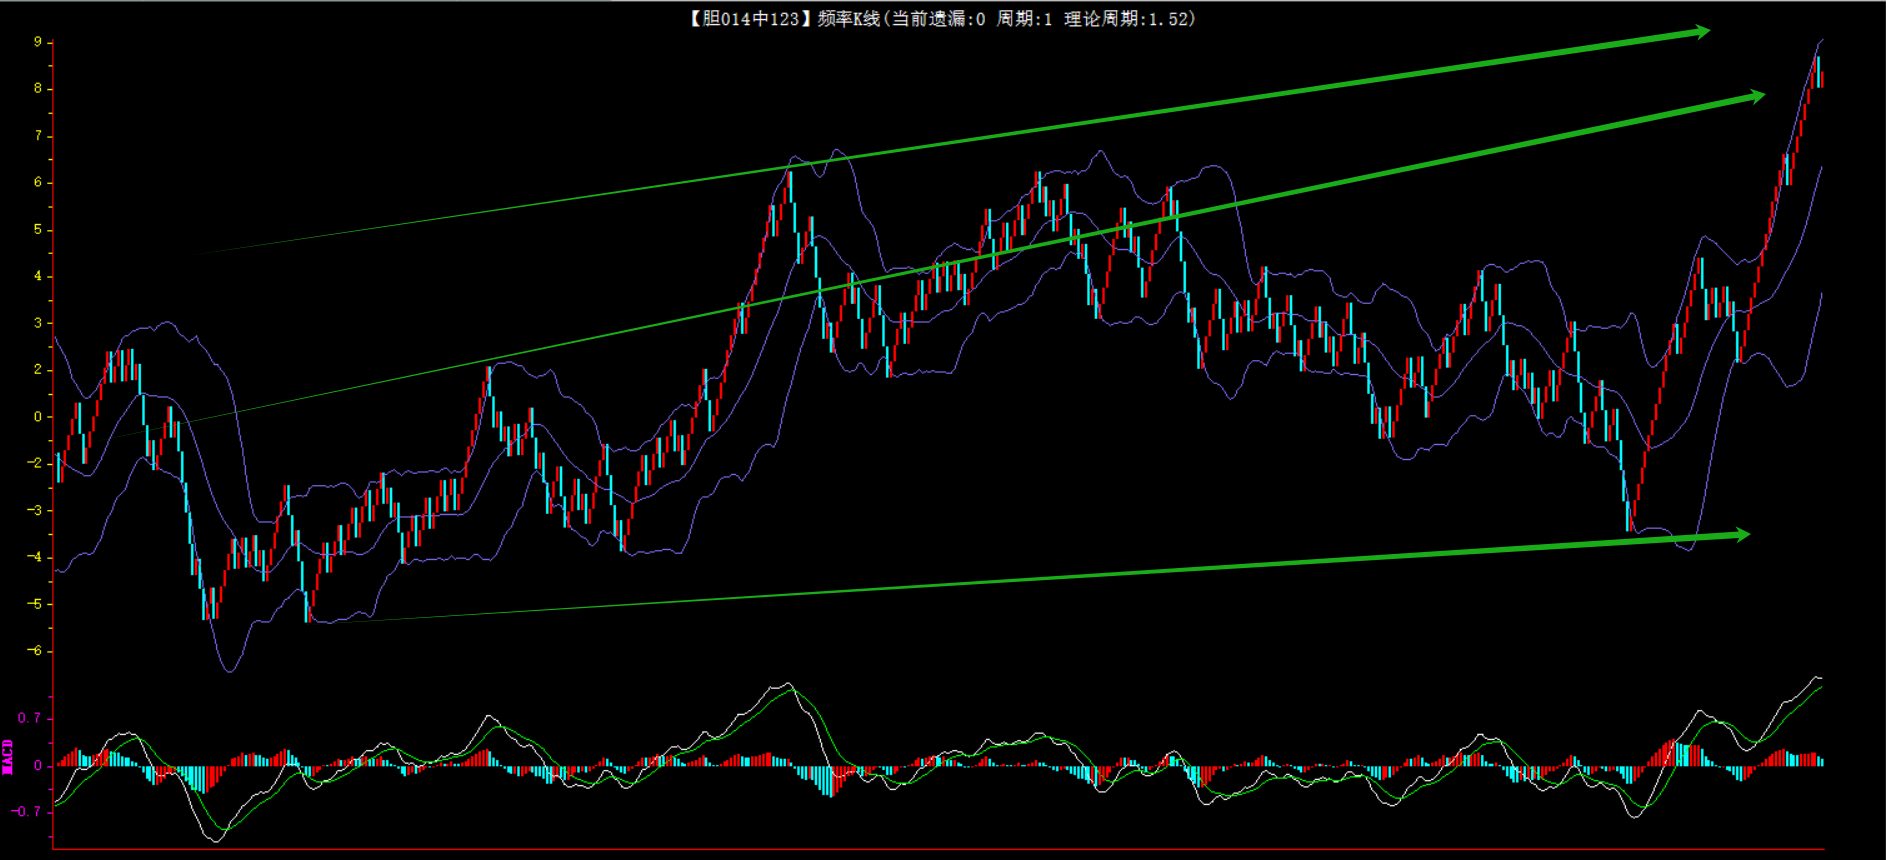The width and height of the screenshot is (1886, 860).
Task: Click the -0.7 label on the MACD axis
Action: [26, 811]
